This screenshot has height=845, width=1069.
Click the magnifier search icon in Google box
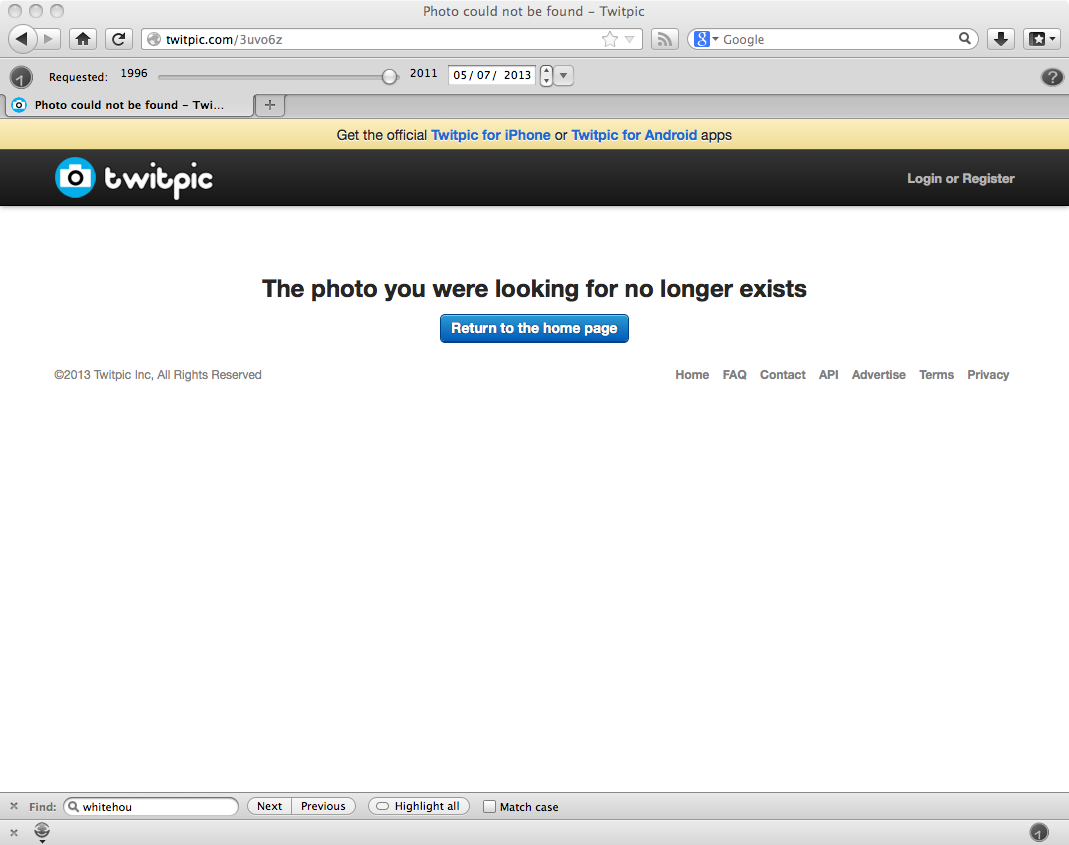(965, 39)
